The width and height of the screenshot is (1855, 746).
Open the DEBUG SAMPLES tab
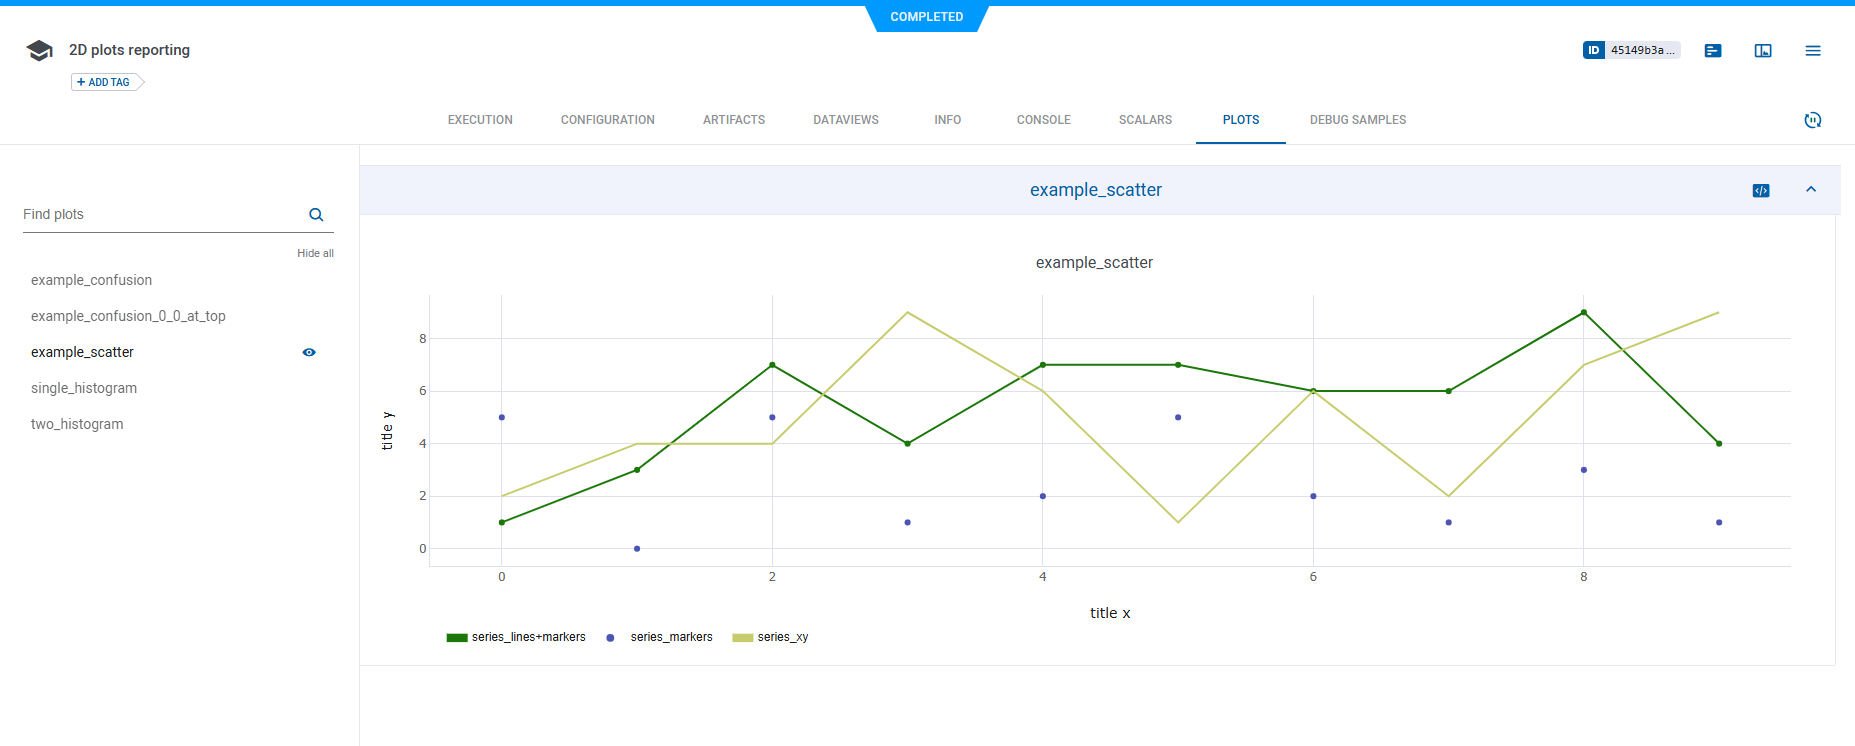click(1357, 120)
